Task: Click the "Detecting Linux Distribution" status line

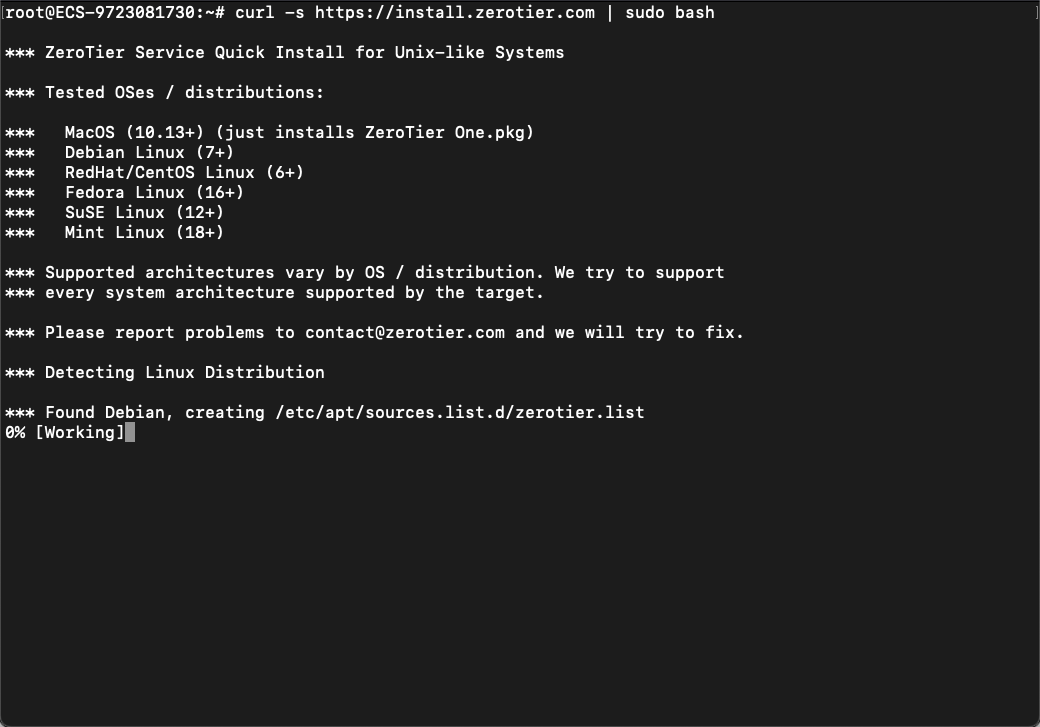Action: 184,373
